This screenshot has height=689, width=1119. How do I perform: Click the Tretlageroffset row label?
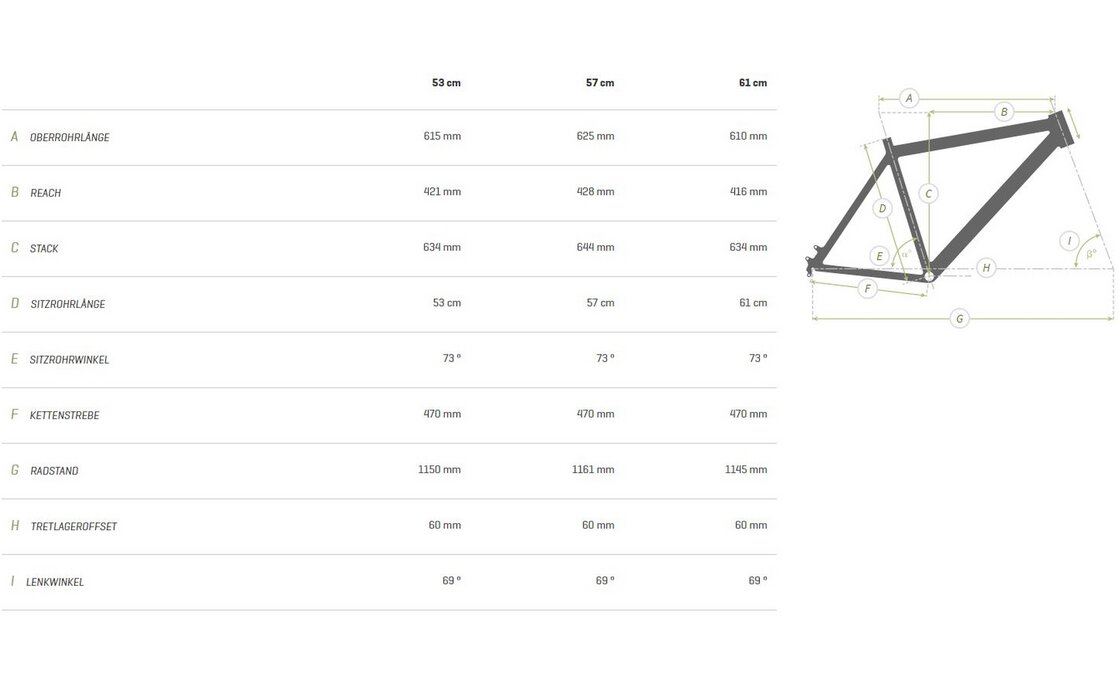tap(74, 527)
